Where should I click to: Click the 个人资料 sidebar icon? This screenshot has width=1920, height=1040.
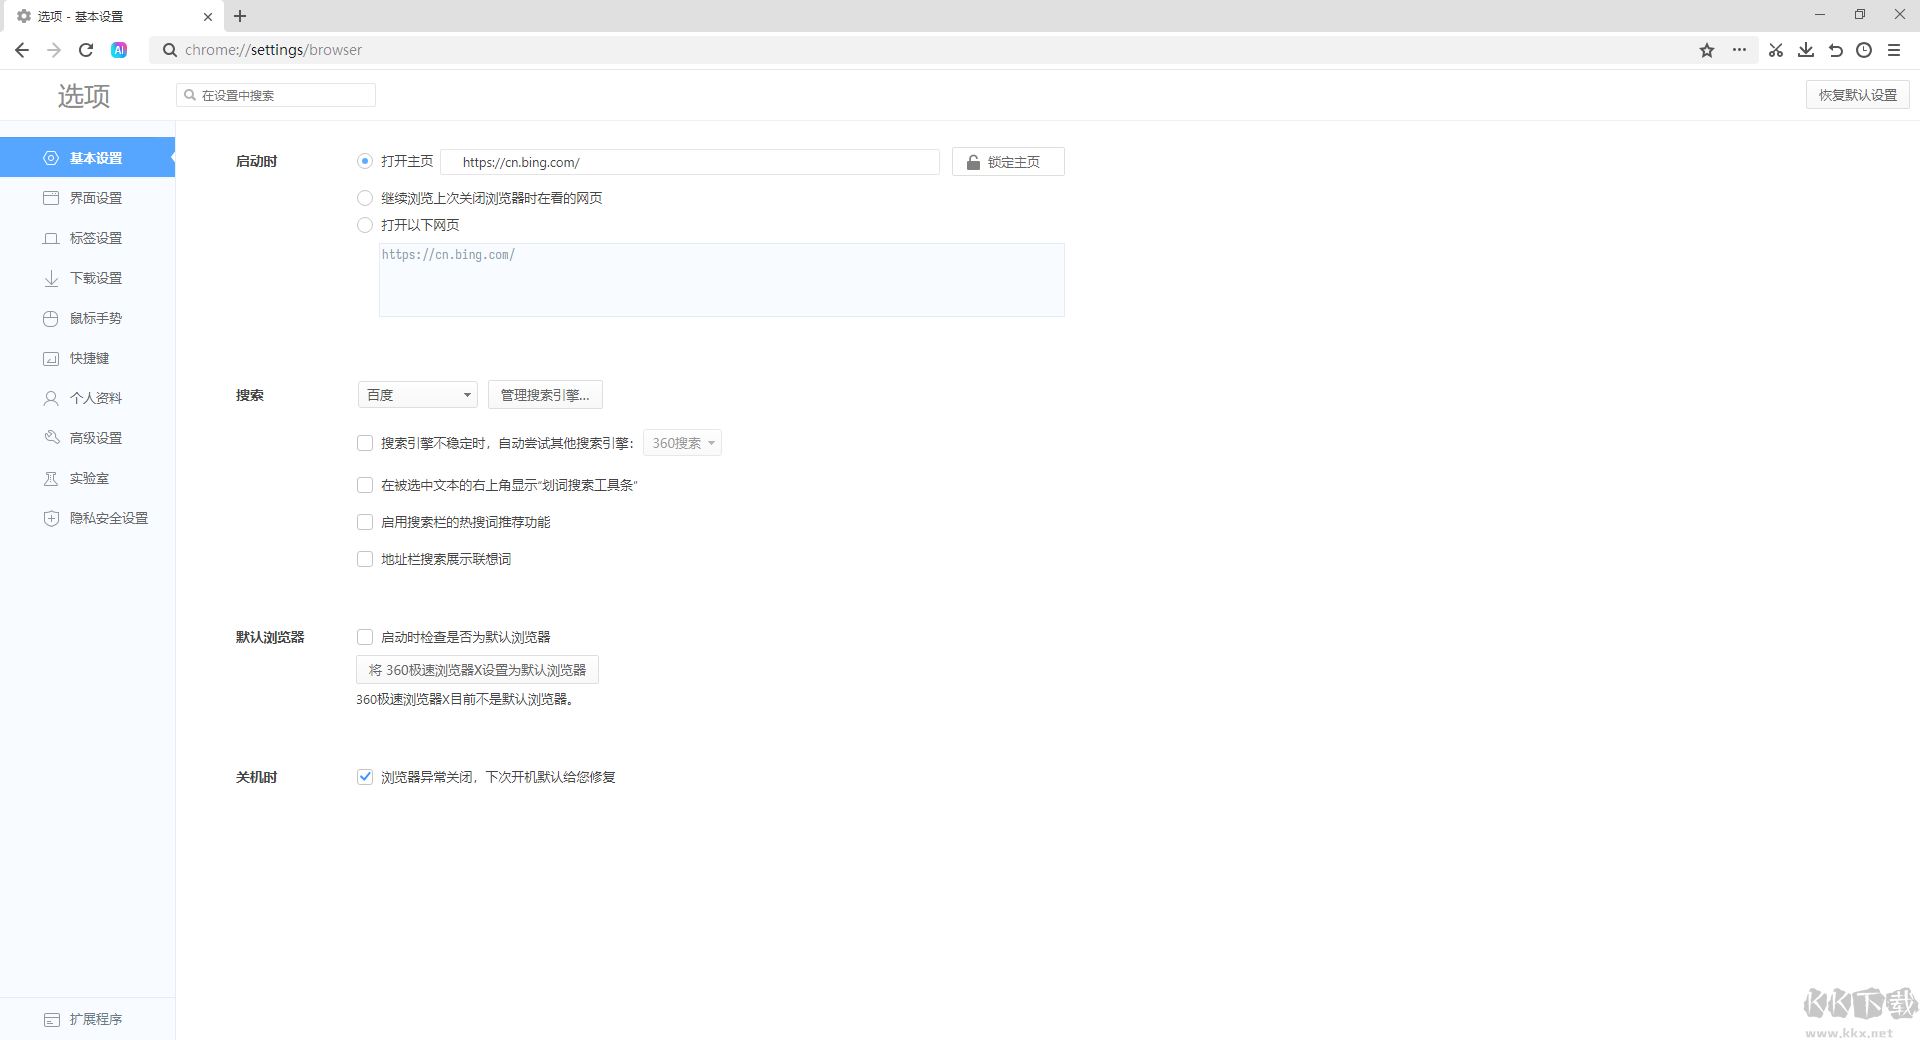51,398
